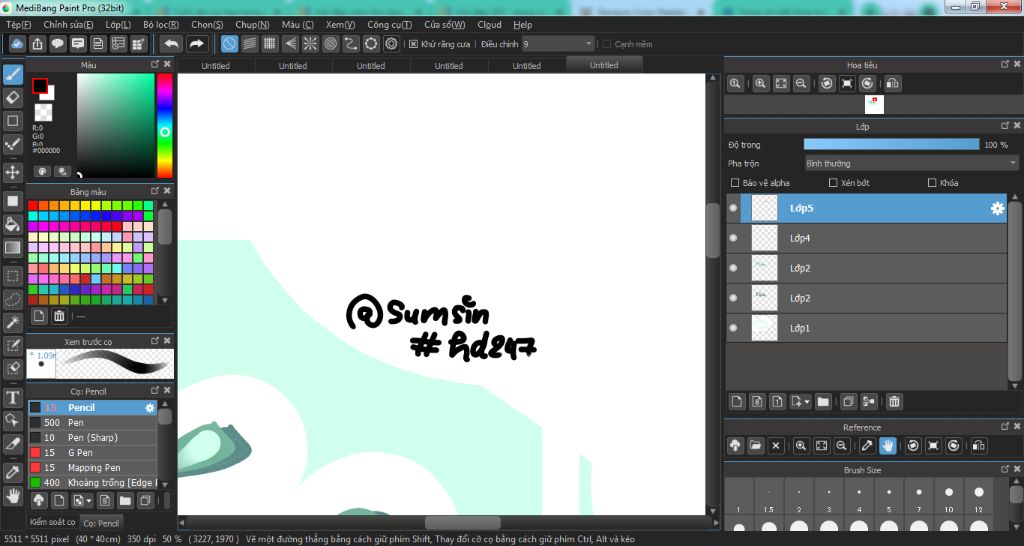
Task: Select the Move tool
Action: pyautogui.click(x=12, y=172)
